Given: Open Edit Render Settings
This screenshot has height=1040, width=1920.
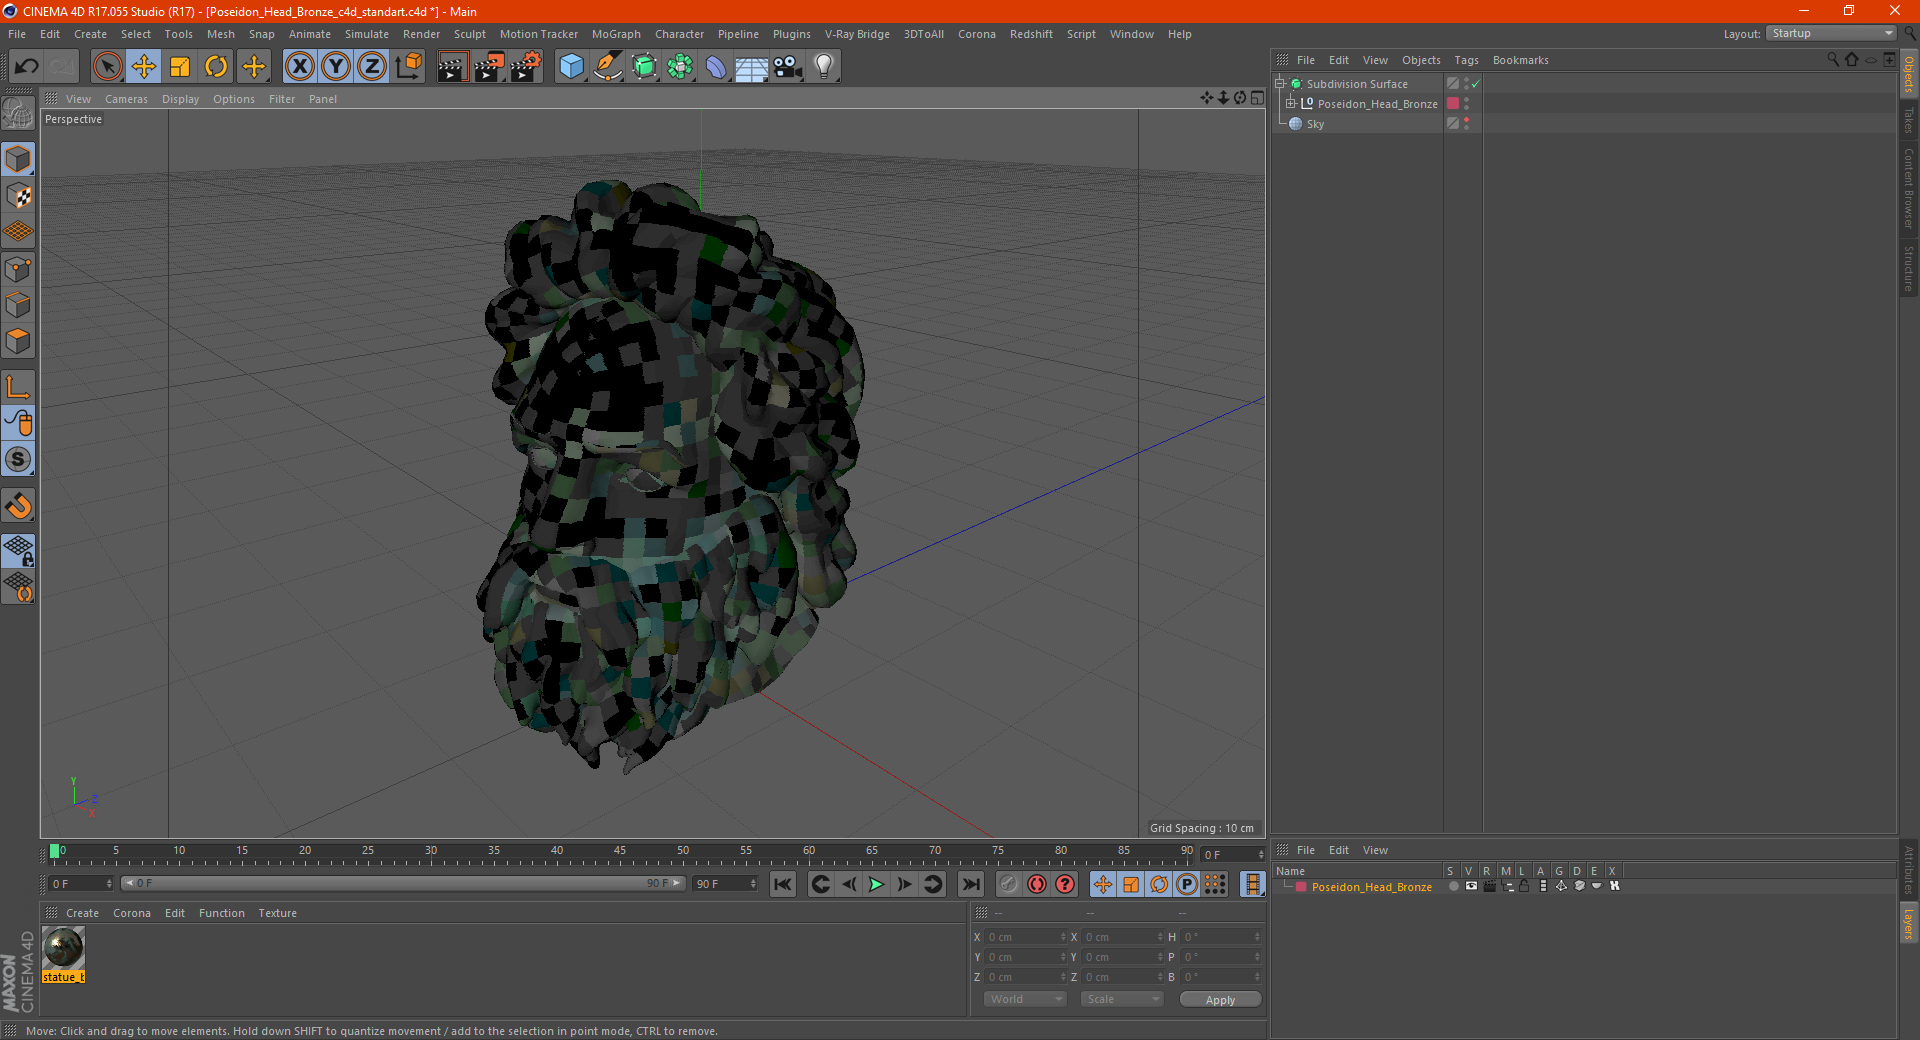Looking at the screenshot, I should point(526,67).
